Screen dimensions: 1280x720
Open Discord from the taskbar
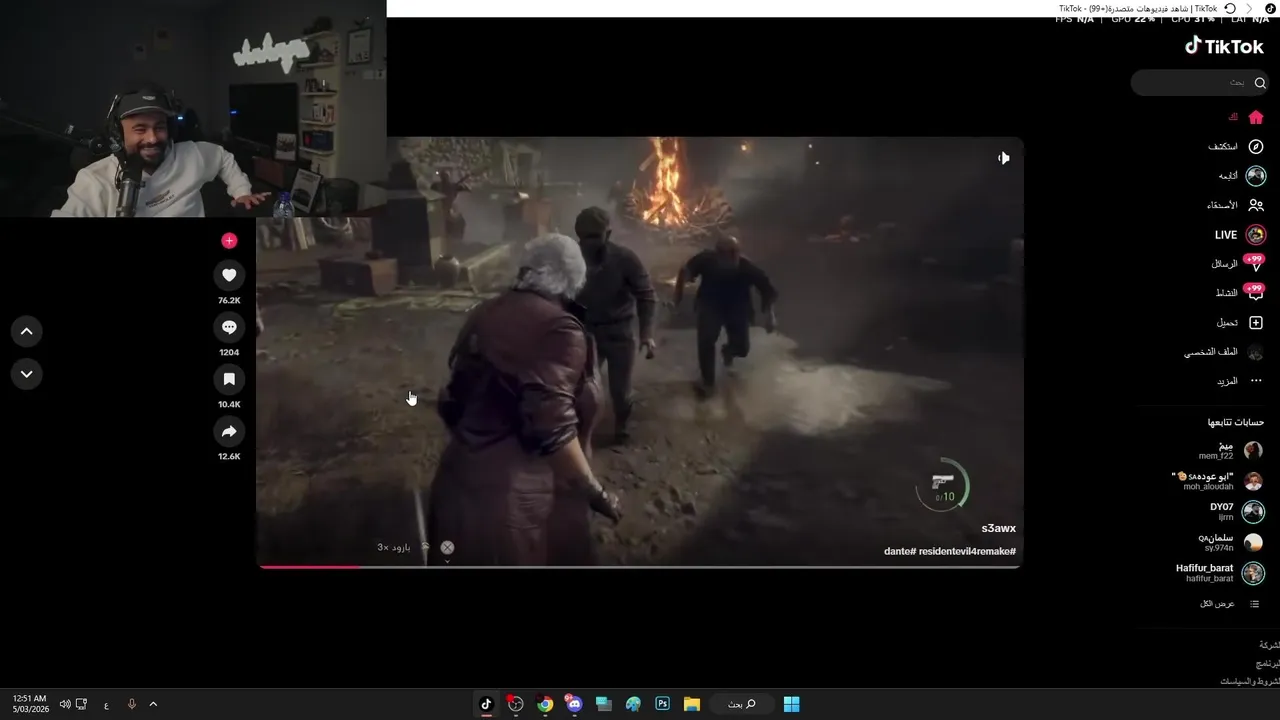[574, 704]
